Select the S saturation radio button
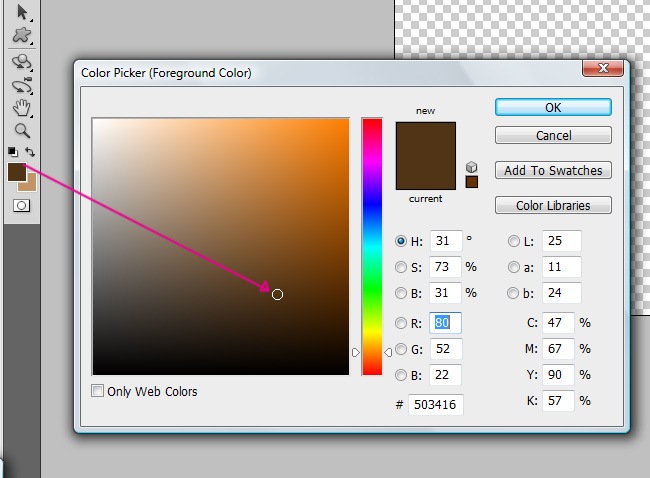 point(402,267)
